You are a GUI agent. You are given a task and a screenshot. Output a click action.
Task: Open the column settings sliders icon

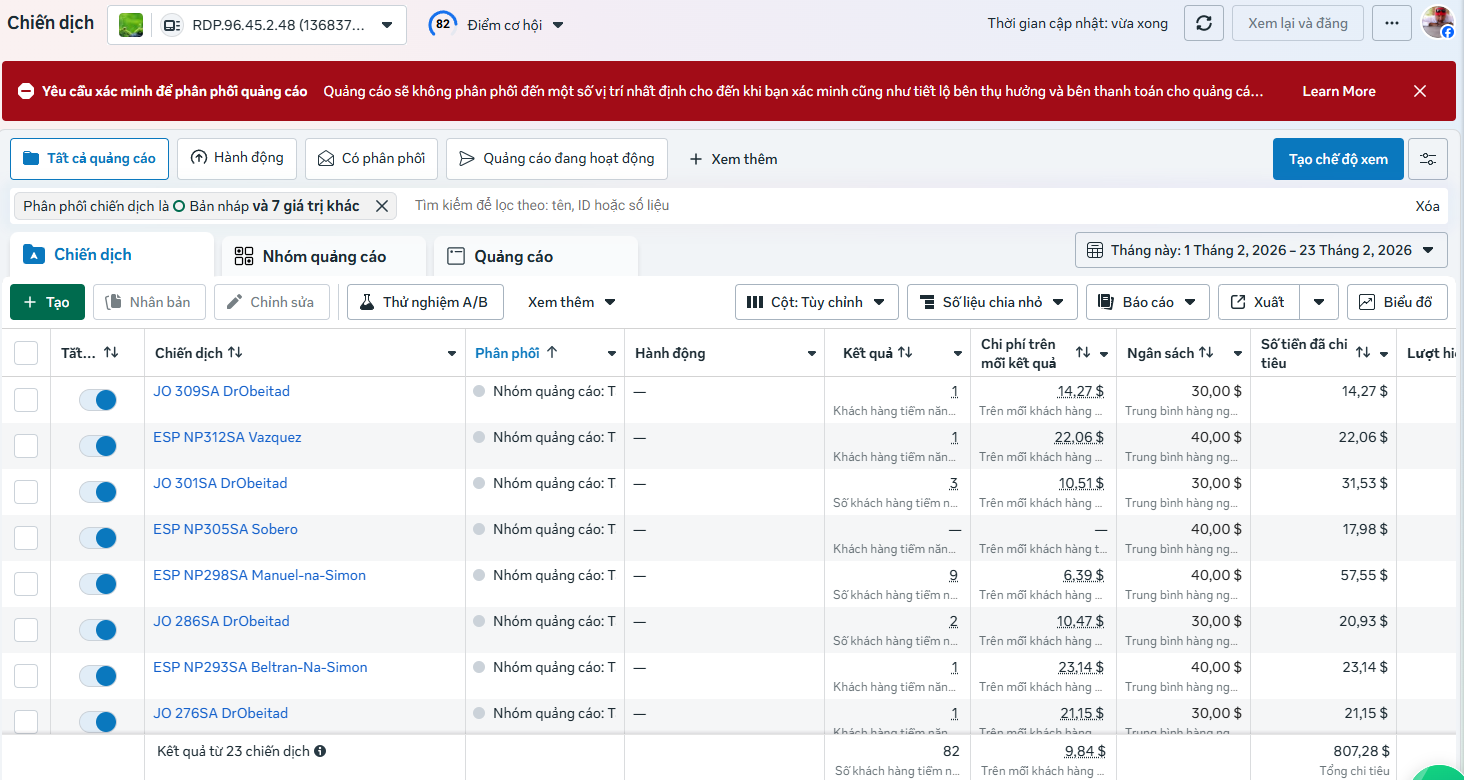(1428, 159)
